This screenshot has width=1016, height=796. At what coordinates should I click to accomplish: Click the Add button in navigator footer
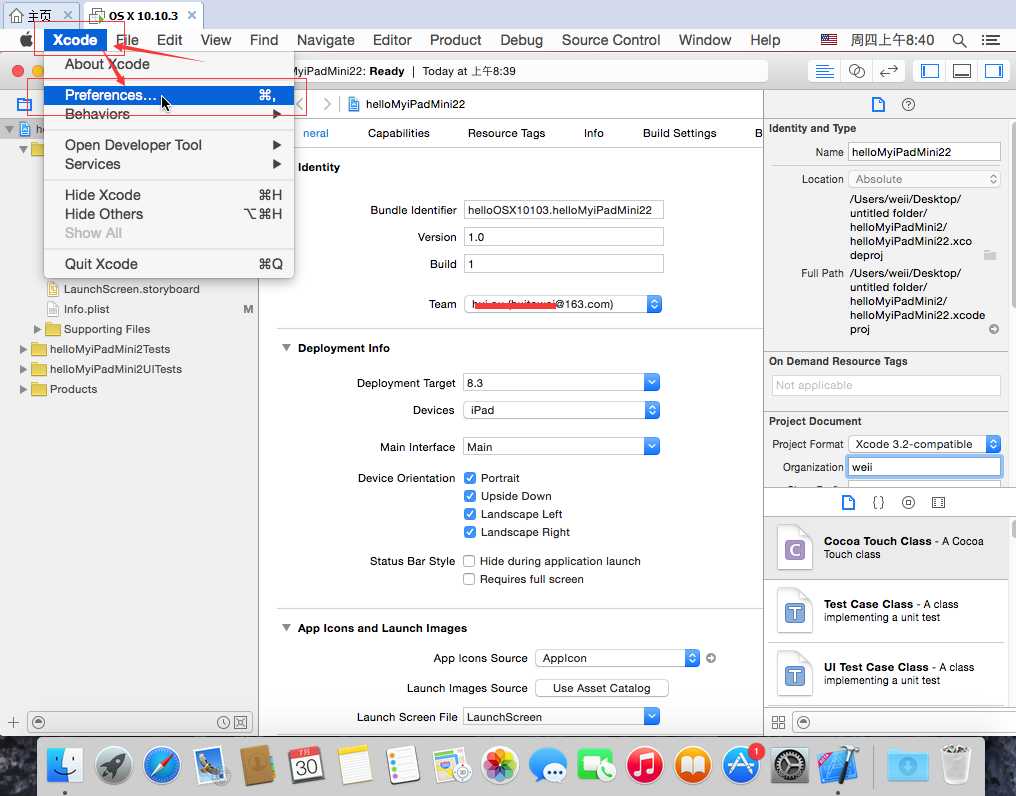[13, 722]
